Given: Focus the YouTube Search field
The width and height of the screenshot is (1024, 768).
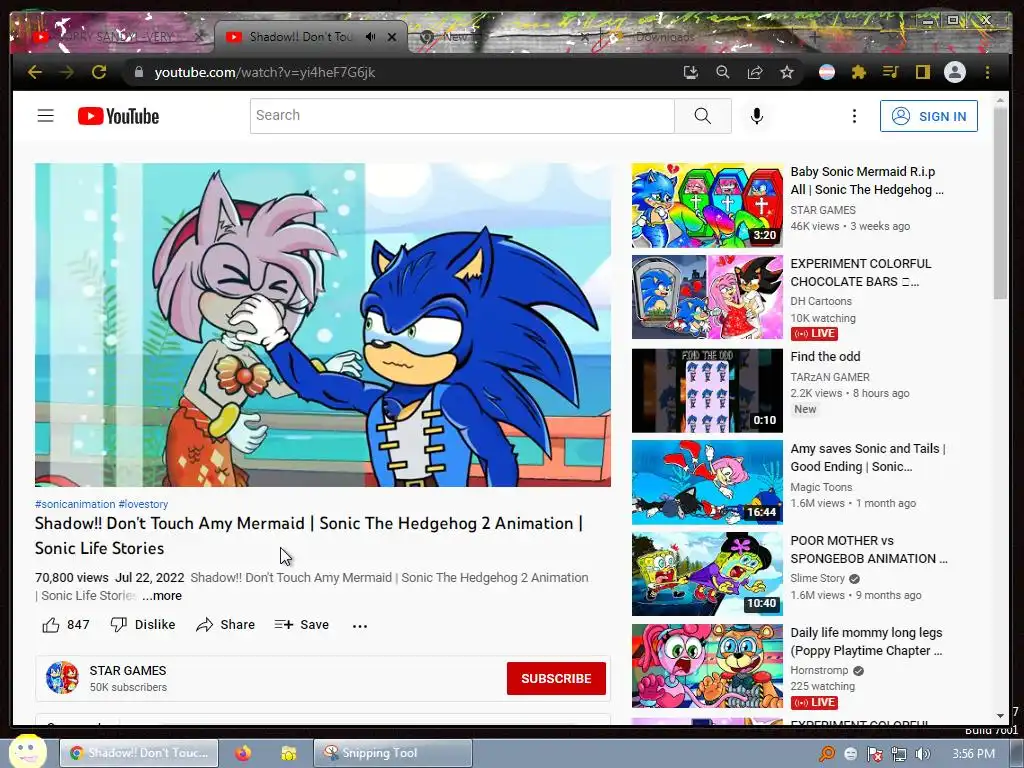Looking at the screenshot, I should click(462, 116).
